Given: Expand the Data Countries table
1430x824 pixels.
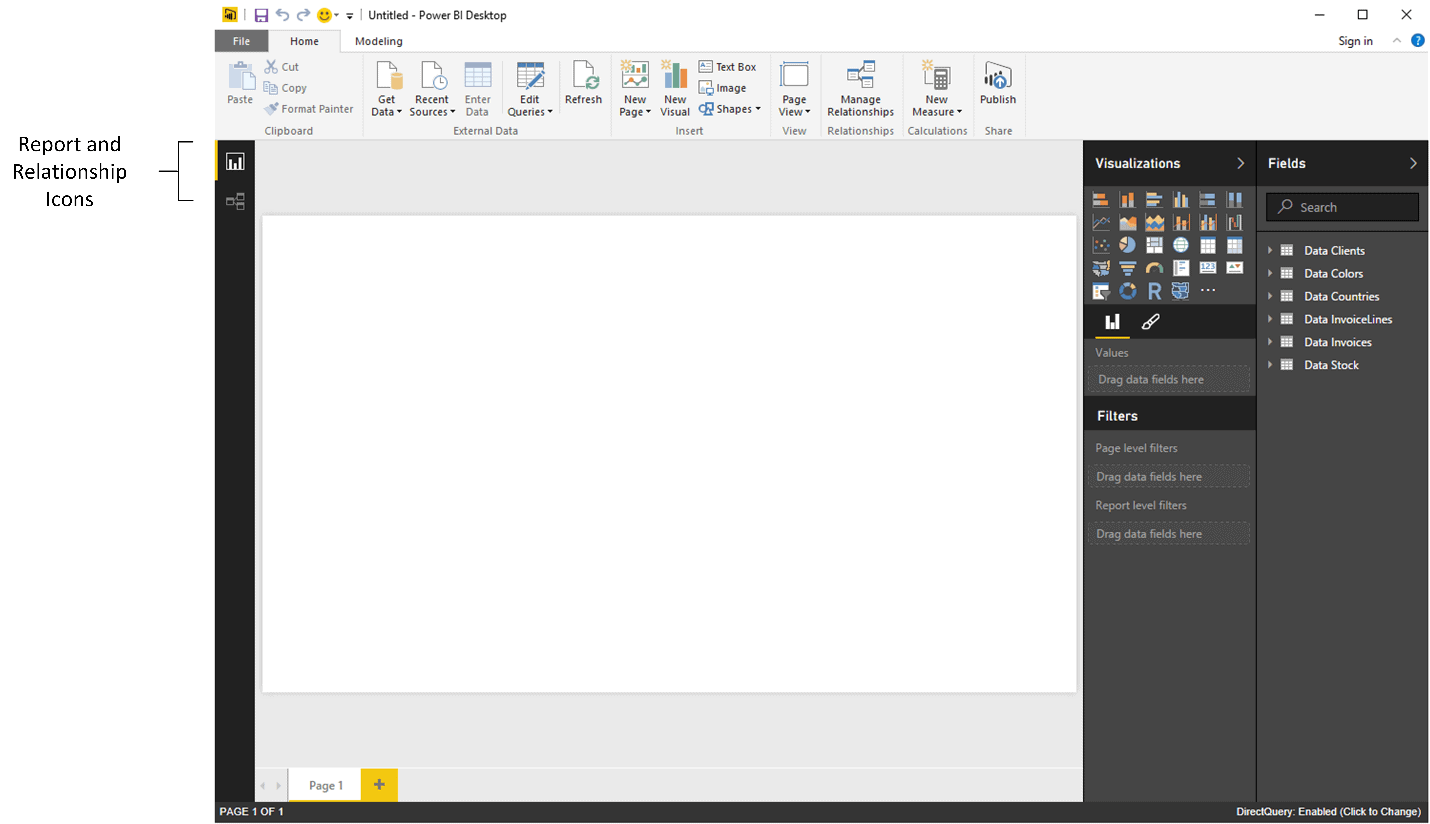Looking at the screenshot, I should (x=1271, y=296).
